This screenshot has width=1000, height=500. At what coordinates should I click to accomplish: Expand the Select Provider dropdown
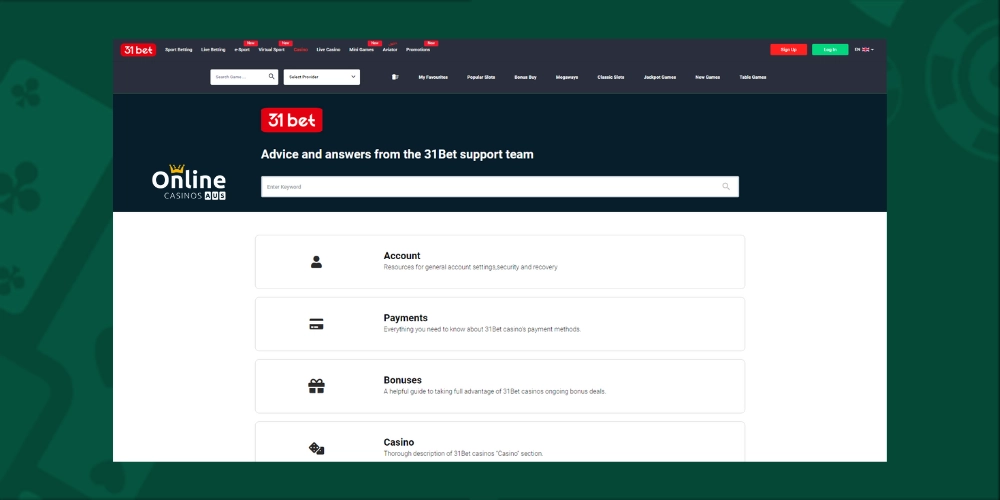click(321, 77)
